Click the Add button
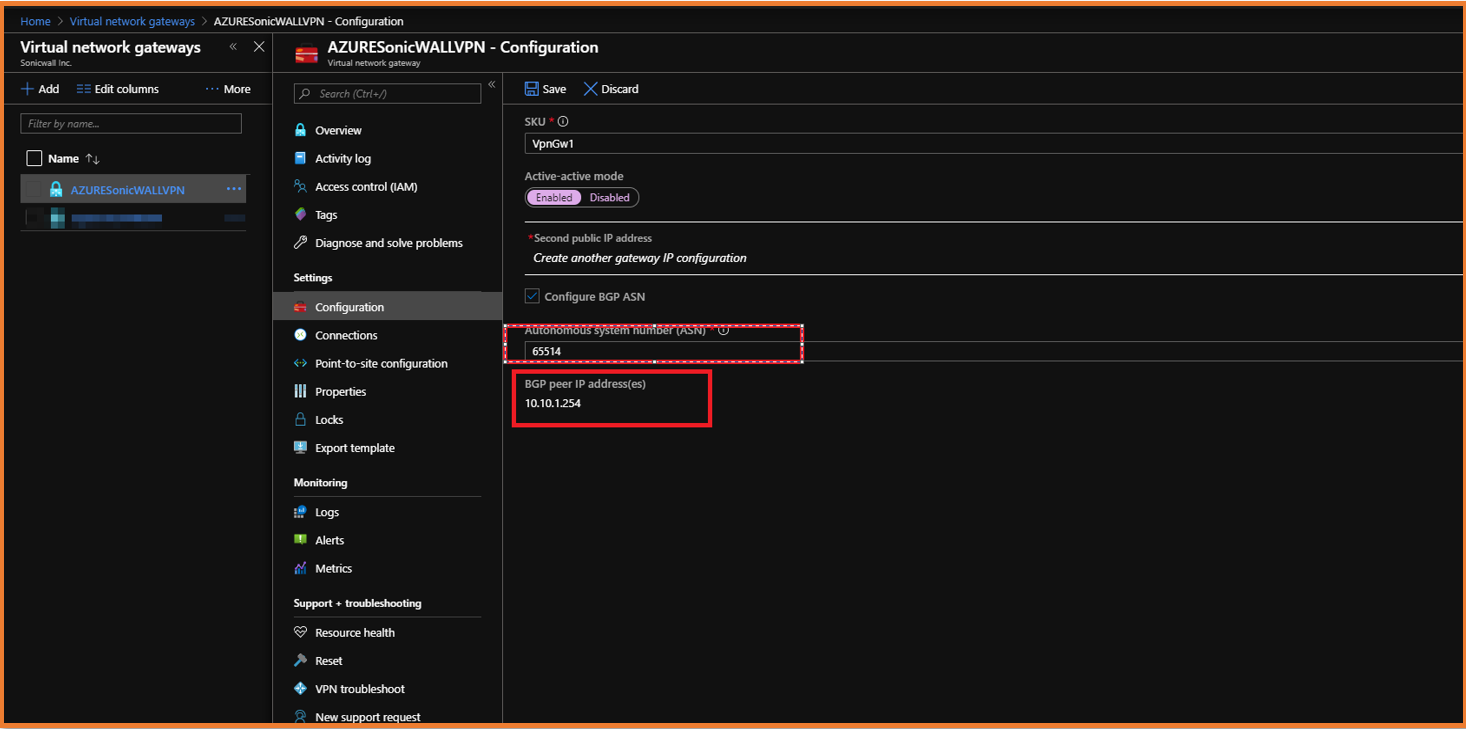The image size is (1466, 729). (40, 89)
